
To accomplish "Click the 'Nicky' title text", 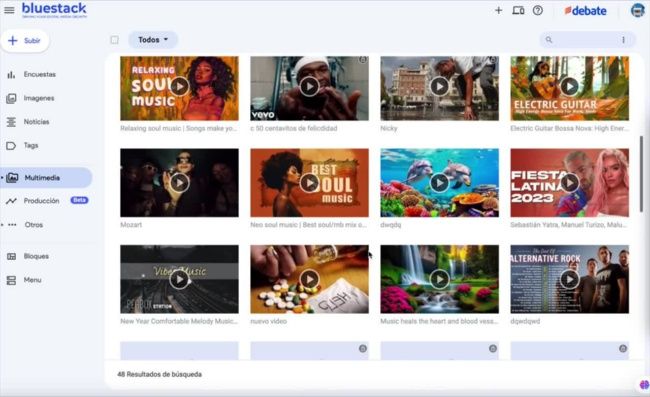I will [389, 128].
